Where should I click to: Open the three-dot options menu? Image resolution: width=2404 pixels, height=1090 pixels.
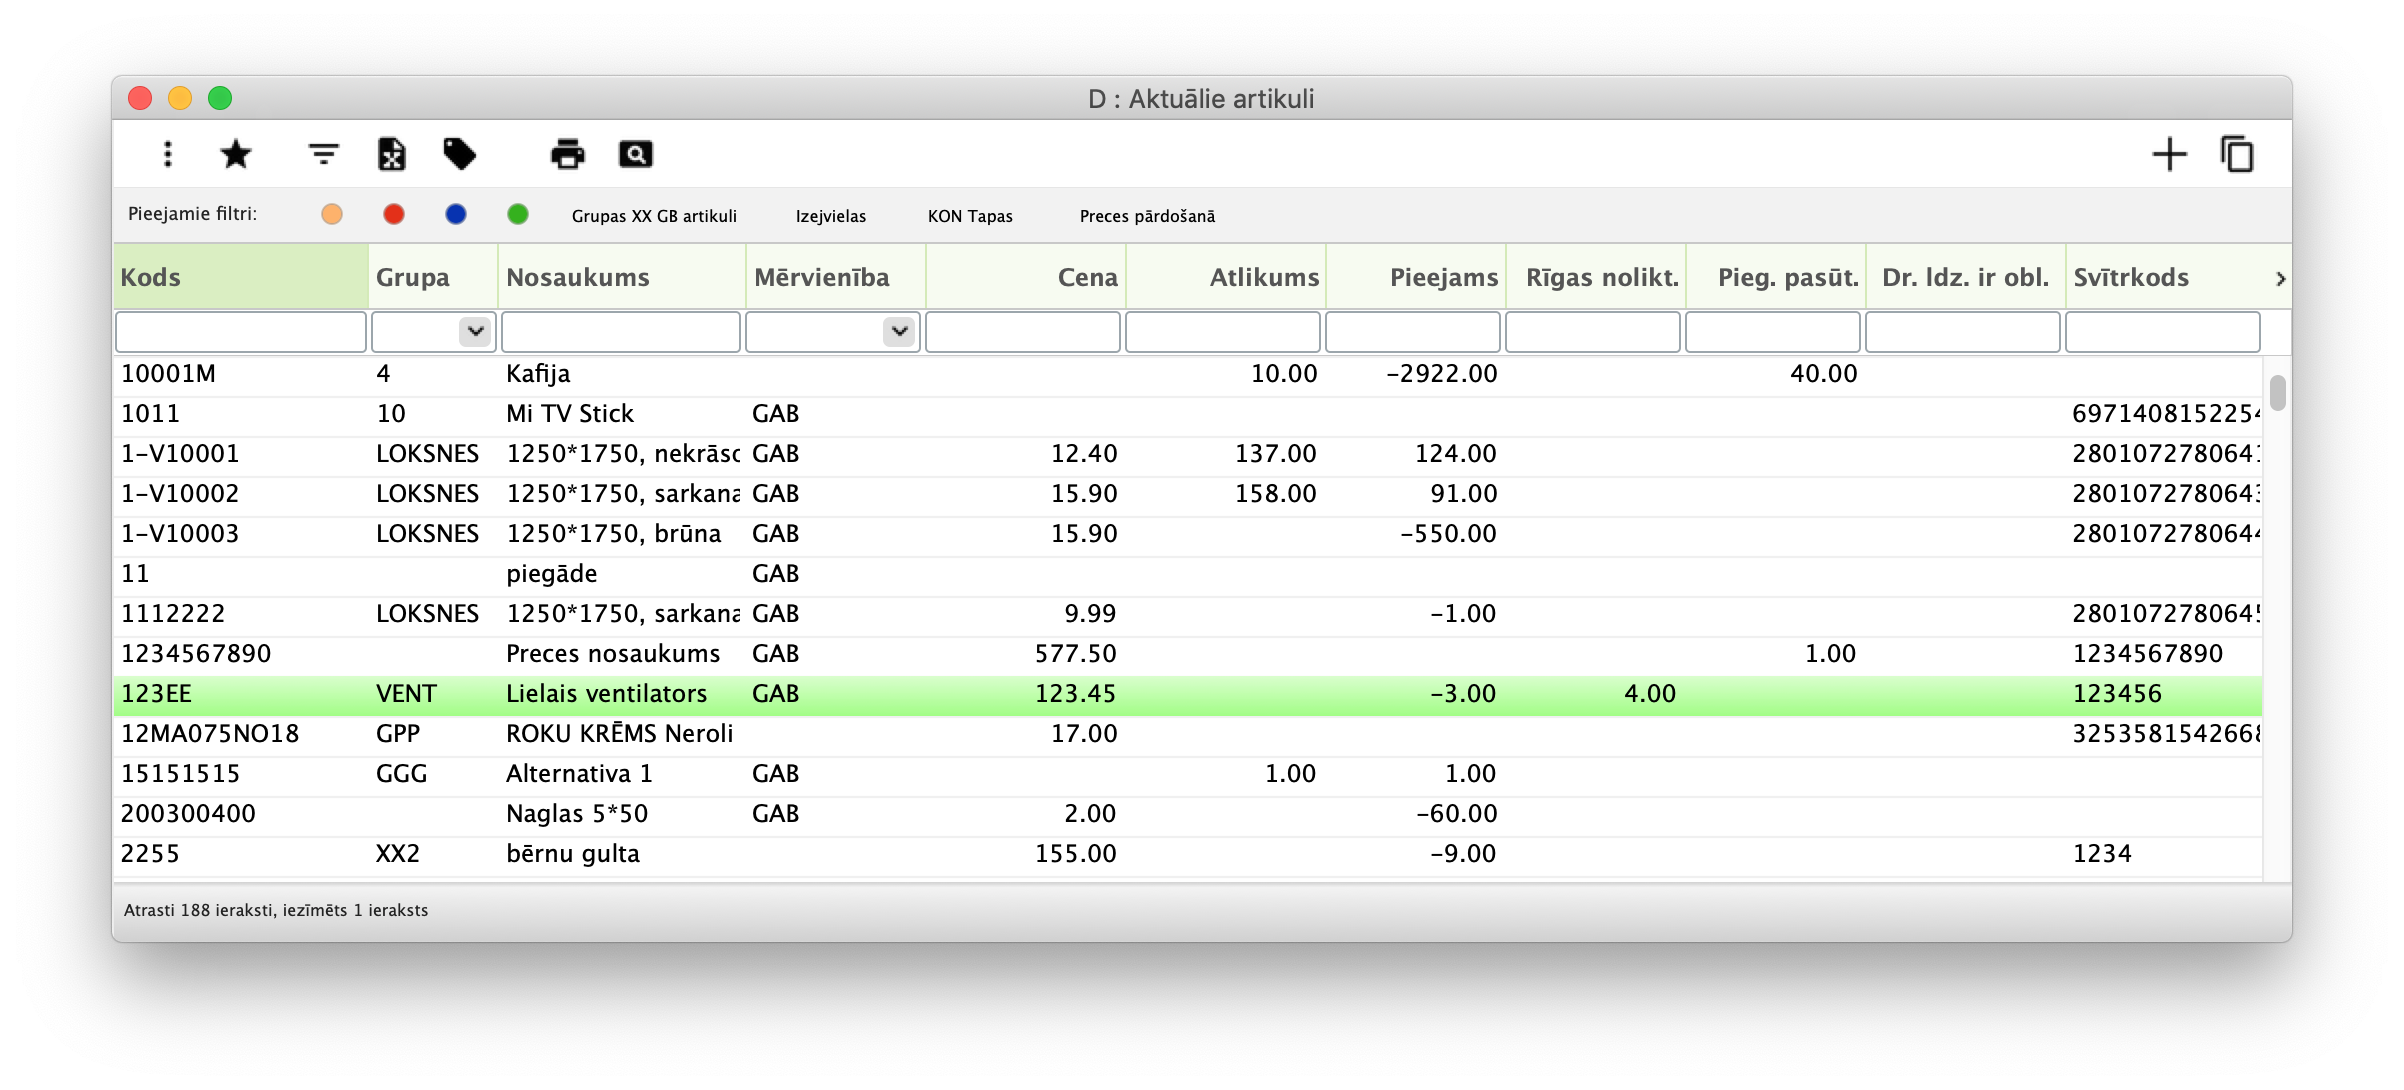168,154
